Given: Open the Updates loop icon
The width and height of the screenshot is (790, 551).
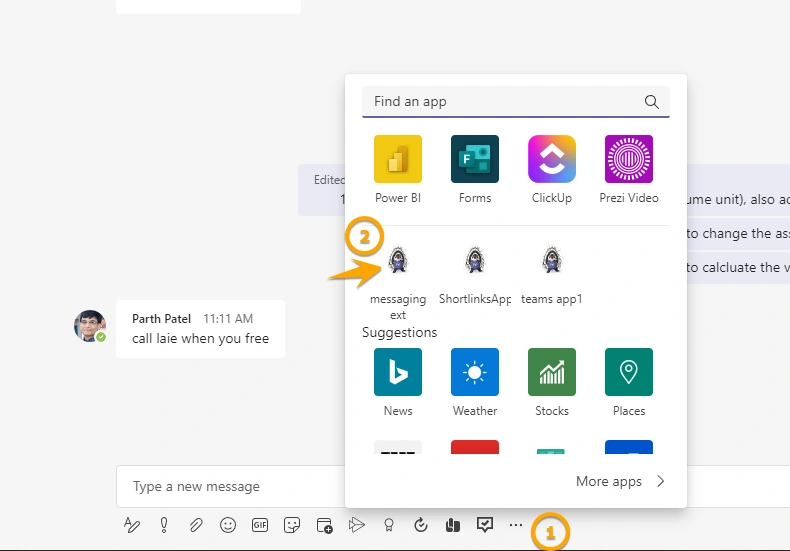Looking at the screenshot, I should click(420, 525).
